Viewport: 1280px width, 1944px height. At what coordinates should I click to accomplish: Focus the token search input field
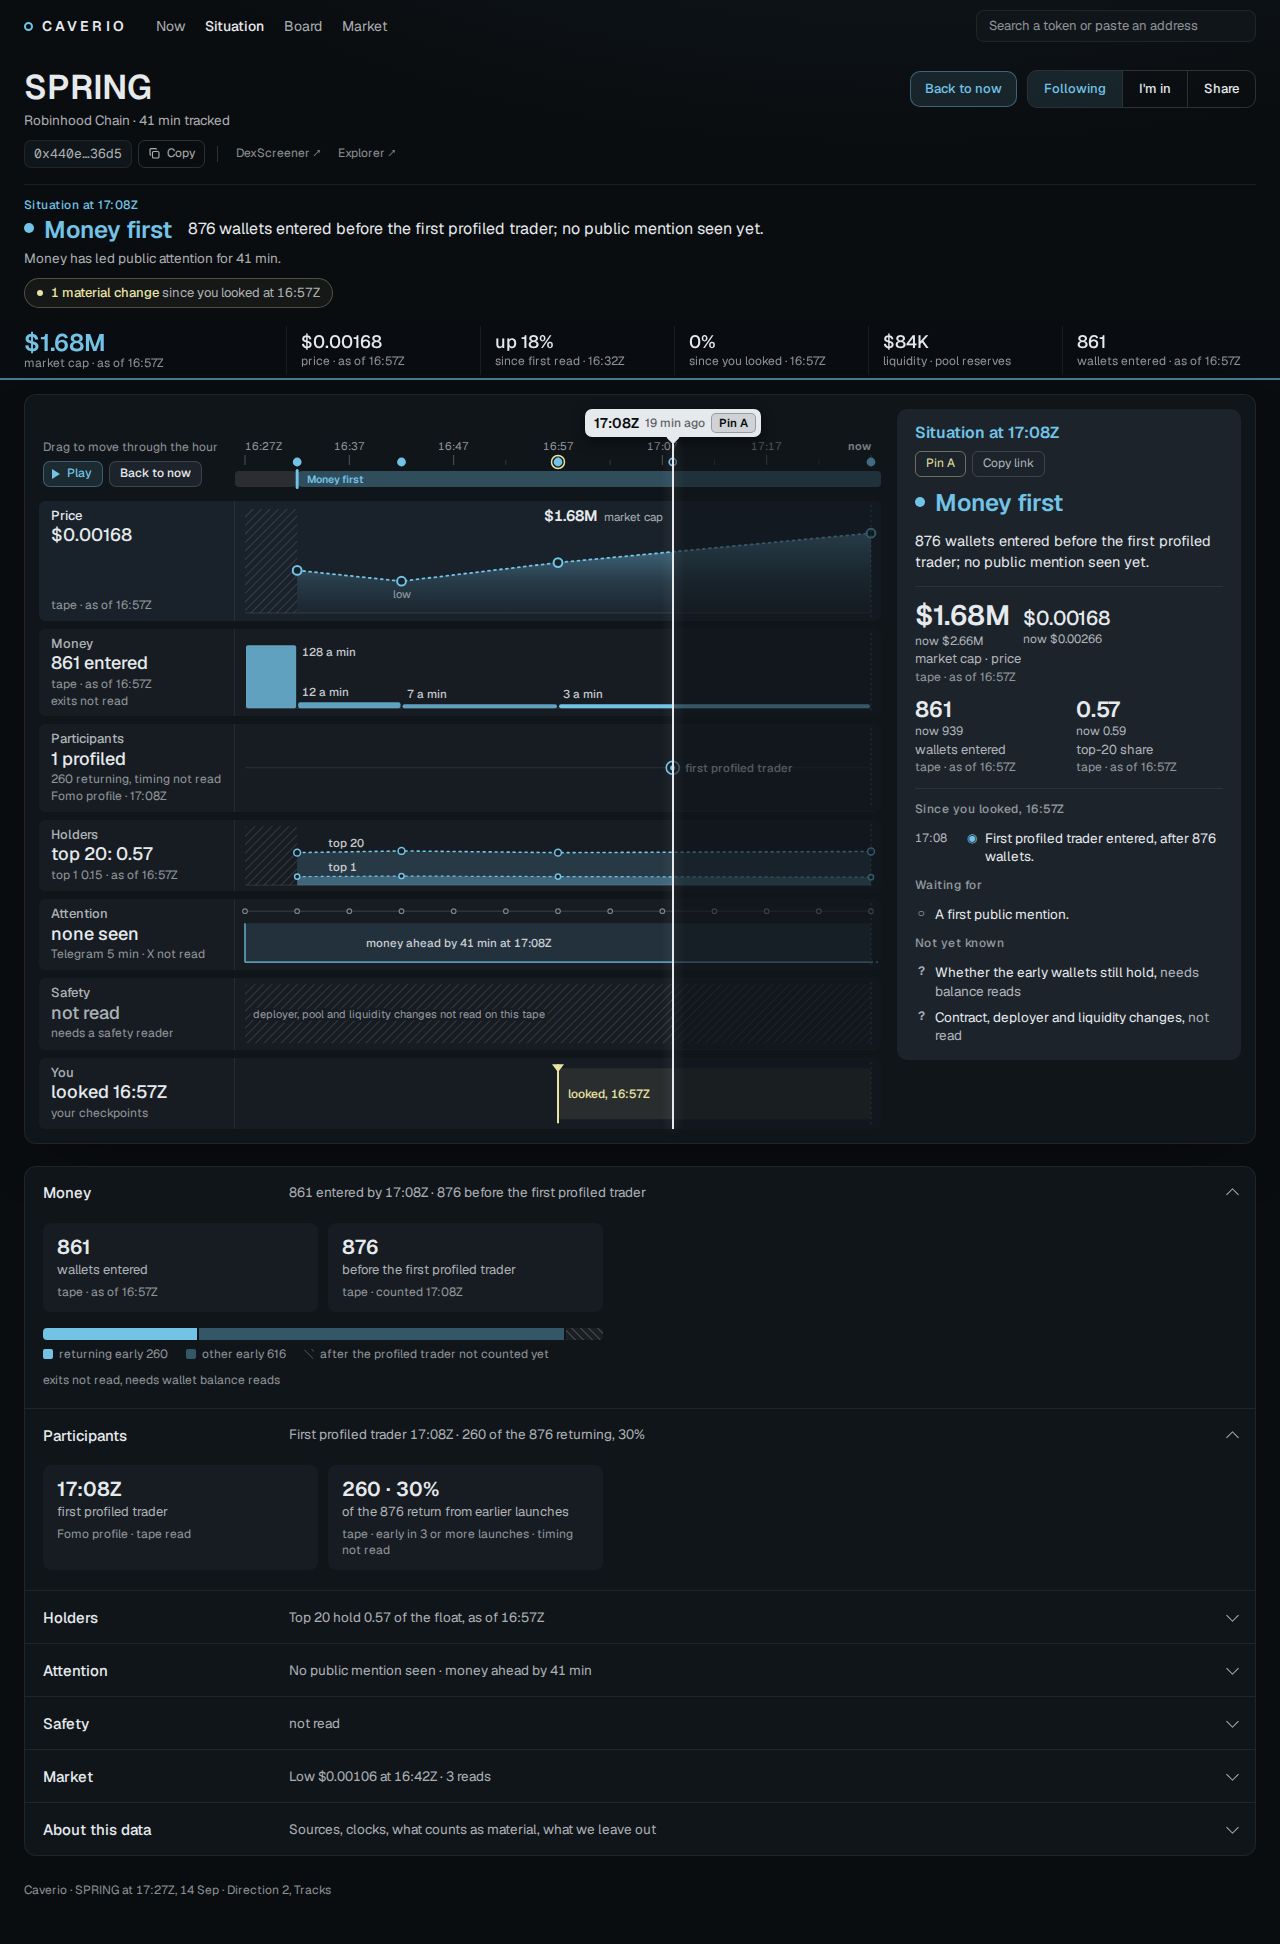click(1115, 26)
